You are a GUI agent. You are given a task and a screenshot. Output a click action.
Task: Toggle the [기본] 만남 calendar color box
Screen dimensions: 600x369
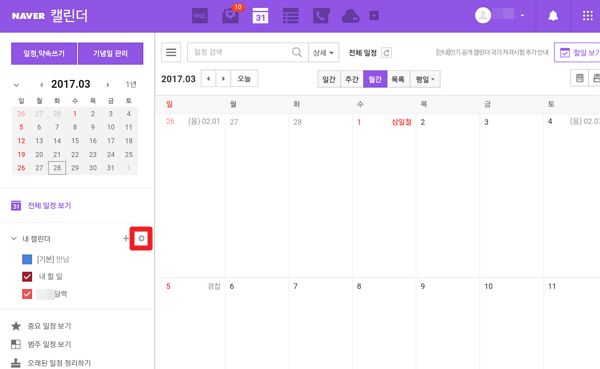pyautogui.click(x=27, y=260)
